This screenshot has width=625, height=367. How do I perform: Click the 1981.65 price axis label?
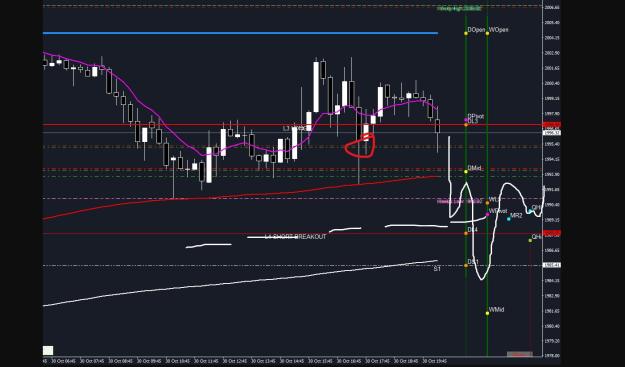pos(552,311)
